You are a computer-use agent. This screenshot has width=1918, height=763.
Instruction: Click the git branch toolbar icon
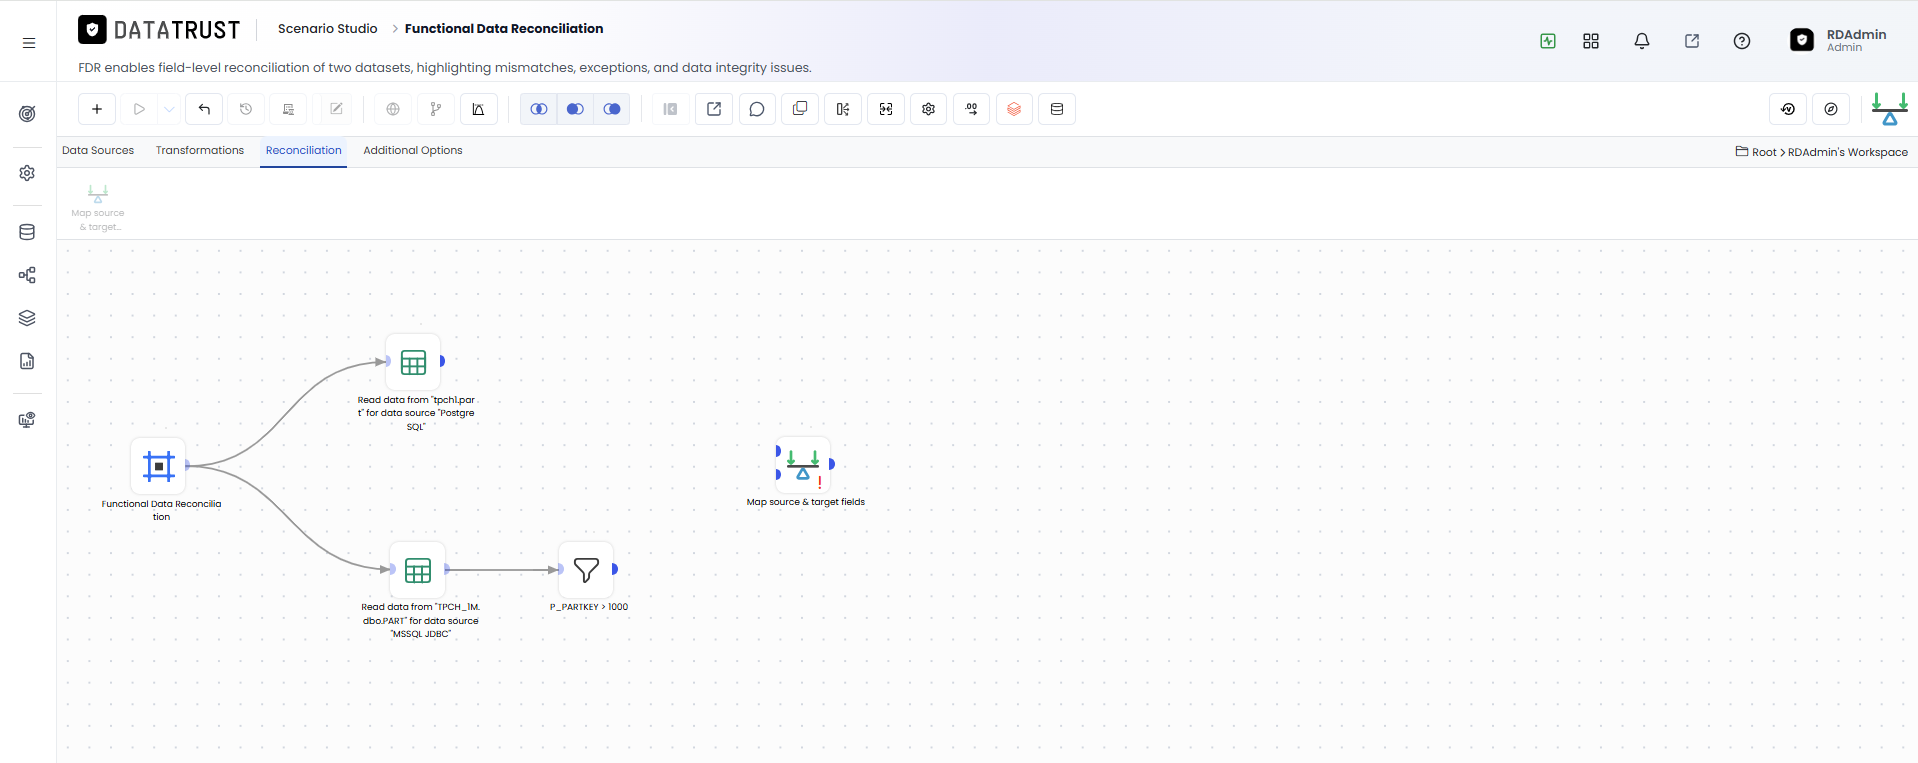coord(436,109)
